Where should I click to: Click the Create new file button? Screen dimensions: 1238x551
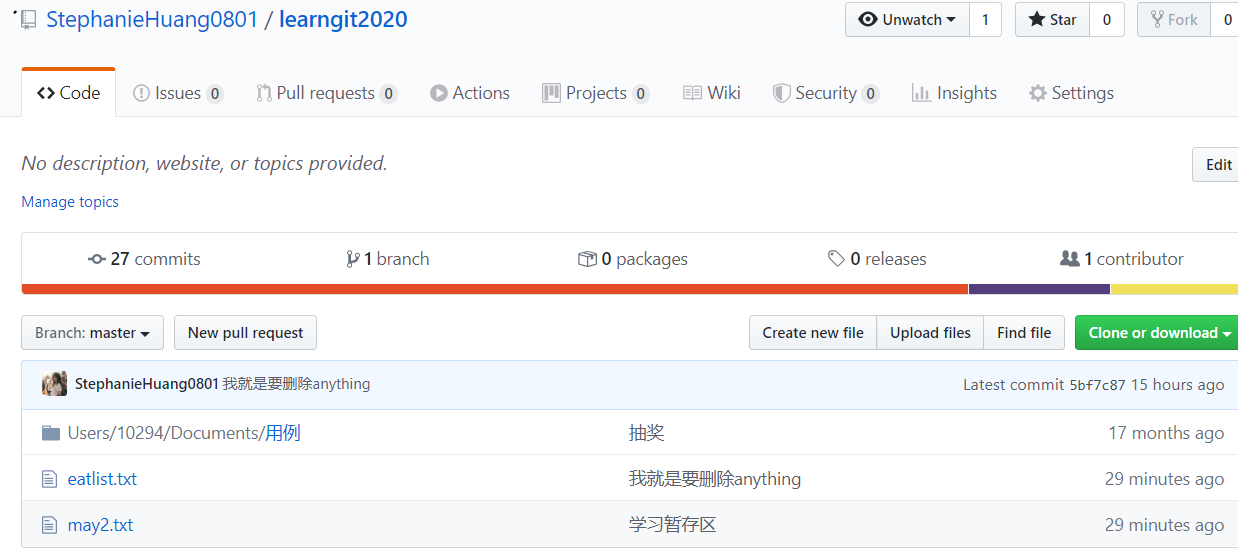(813, 333)
